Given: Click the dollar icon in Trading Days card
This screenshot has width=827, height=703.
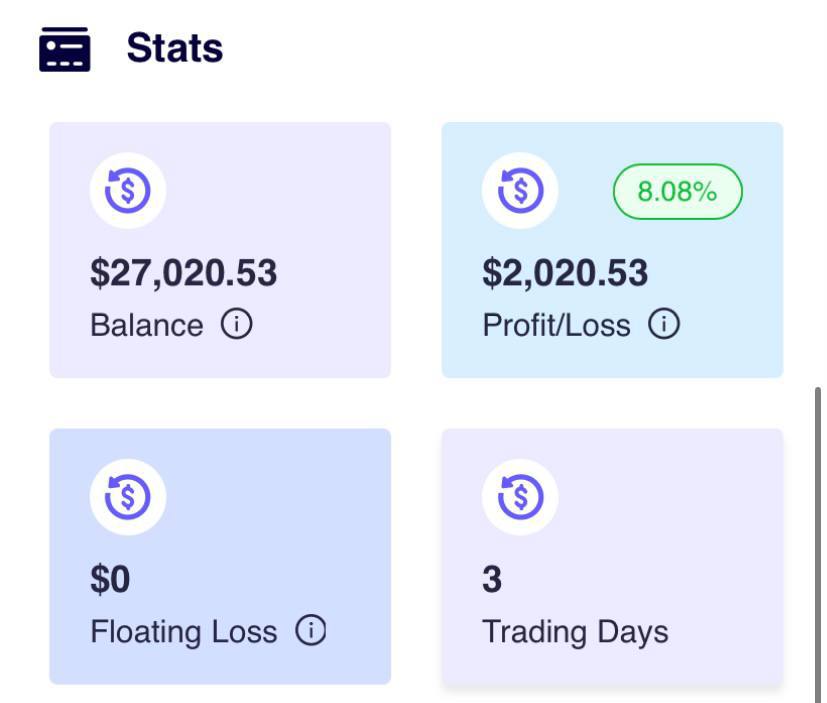Looking at the screenshot, I should 520,497.
